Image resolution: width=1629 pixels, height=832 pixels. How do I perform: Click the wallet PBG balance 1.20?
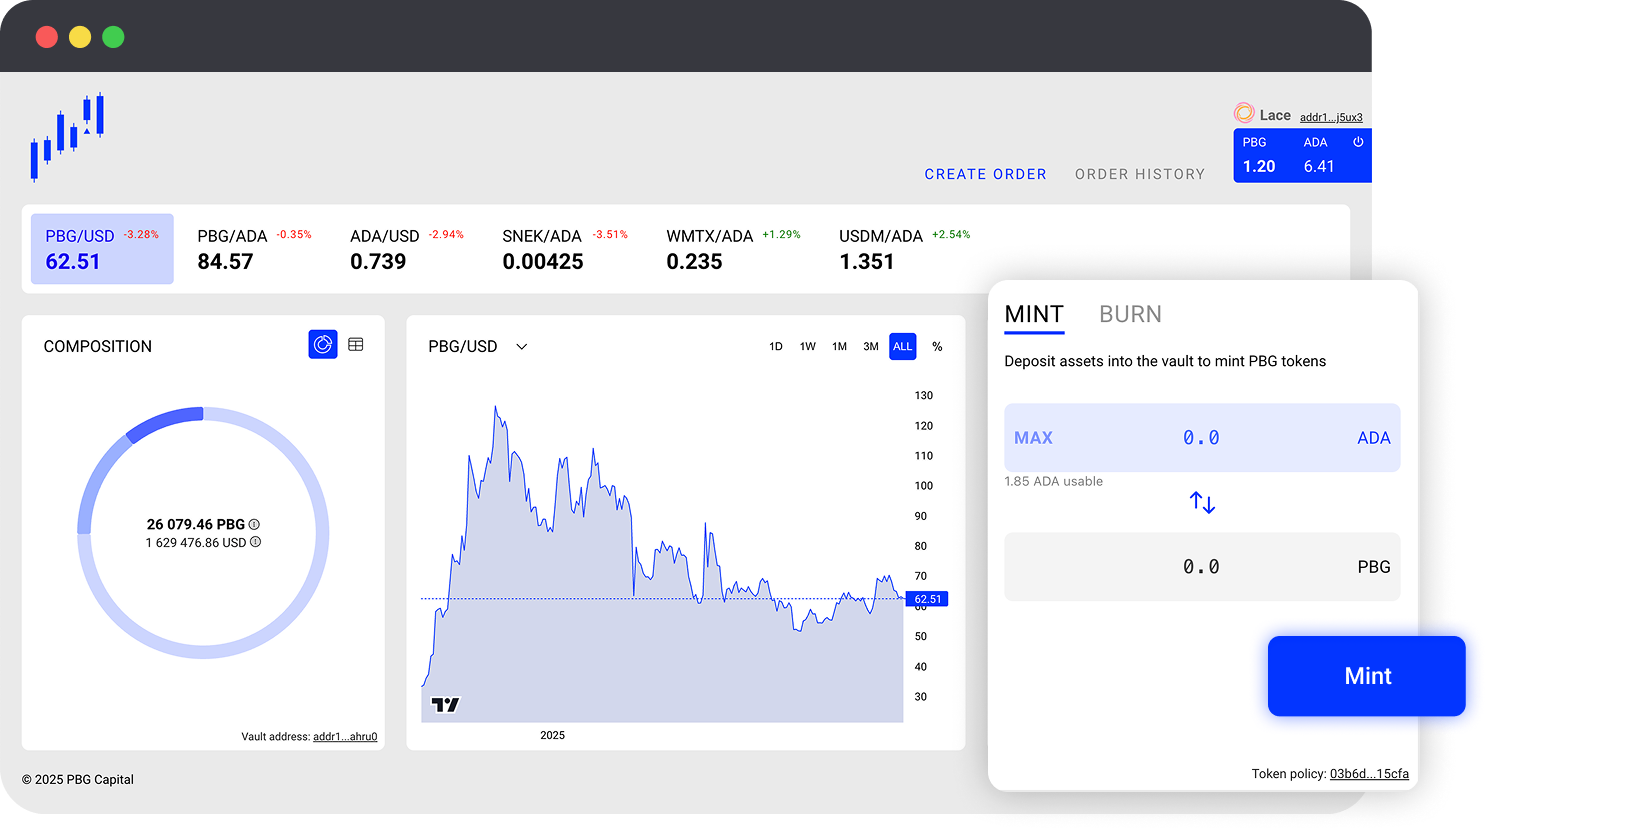pos(1259,167)
